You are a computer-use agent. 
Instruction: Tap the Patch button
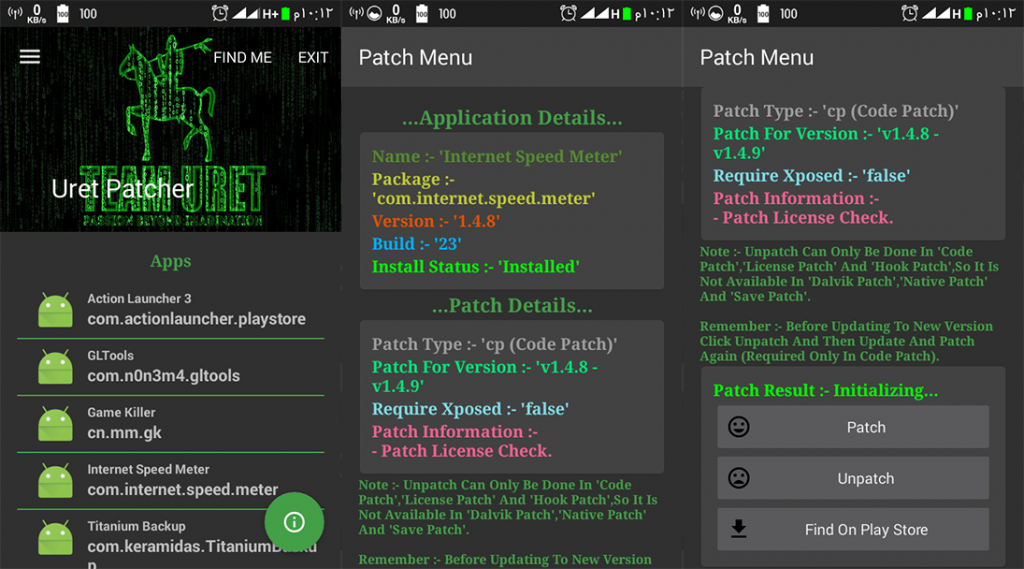pyautogui.click(x=853, y=427)
